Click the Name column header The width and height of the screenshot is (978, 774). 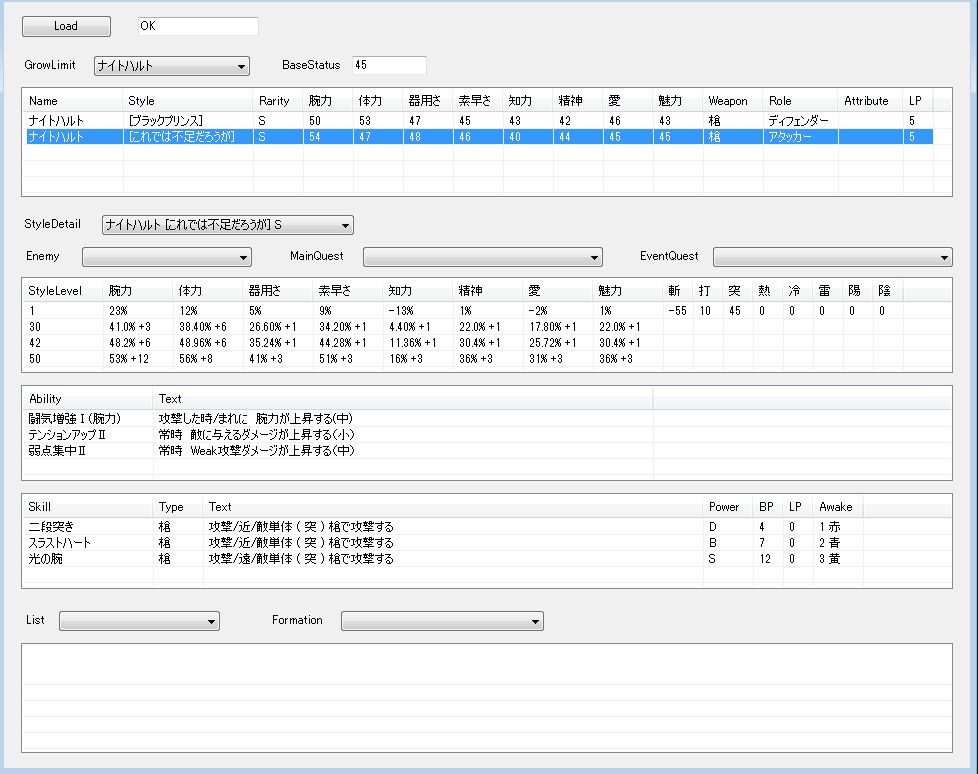click(x=72, y=100)
